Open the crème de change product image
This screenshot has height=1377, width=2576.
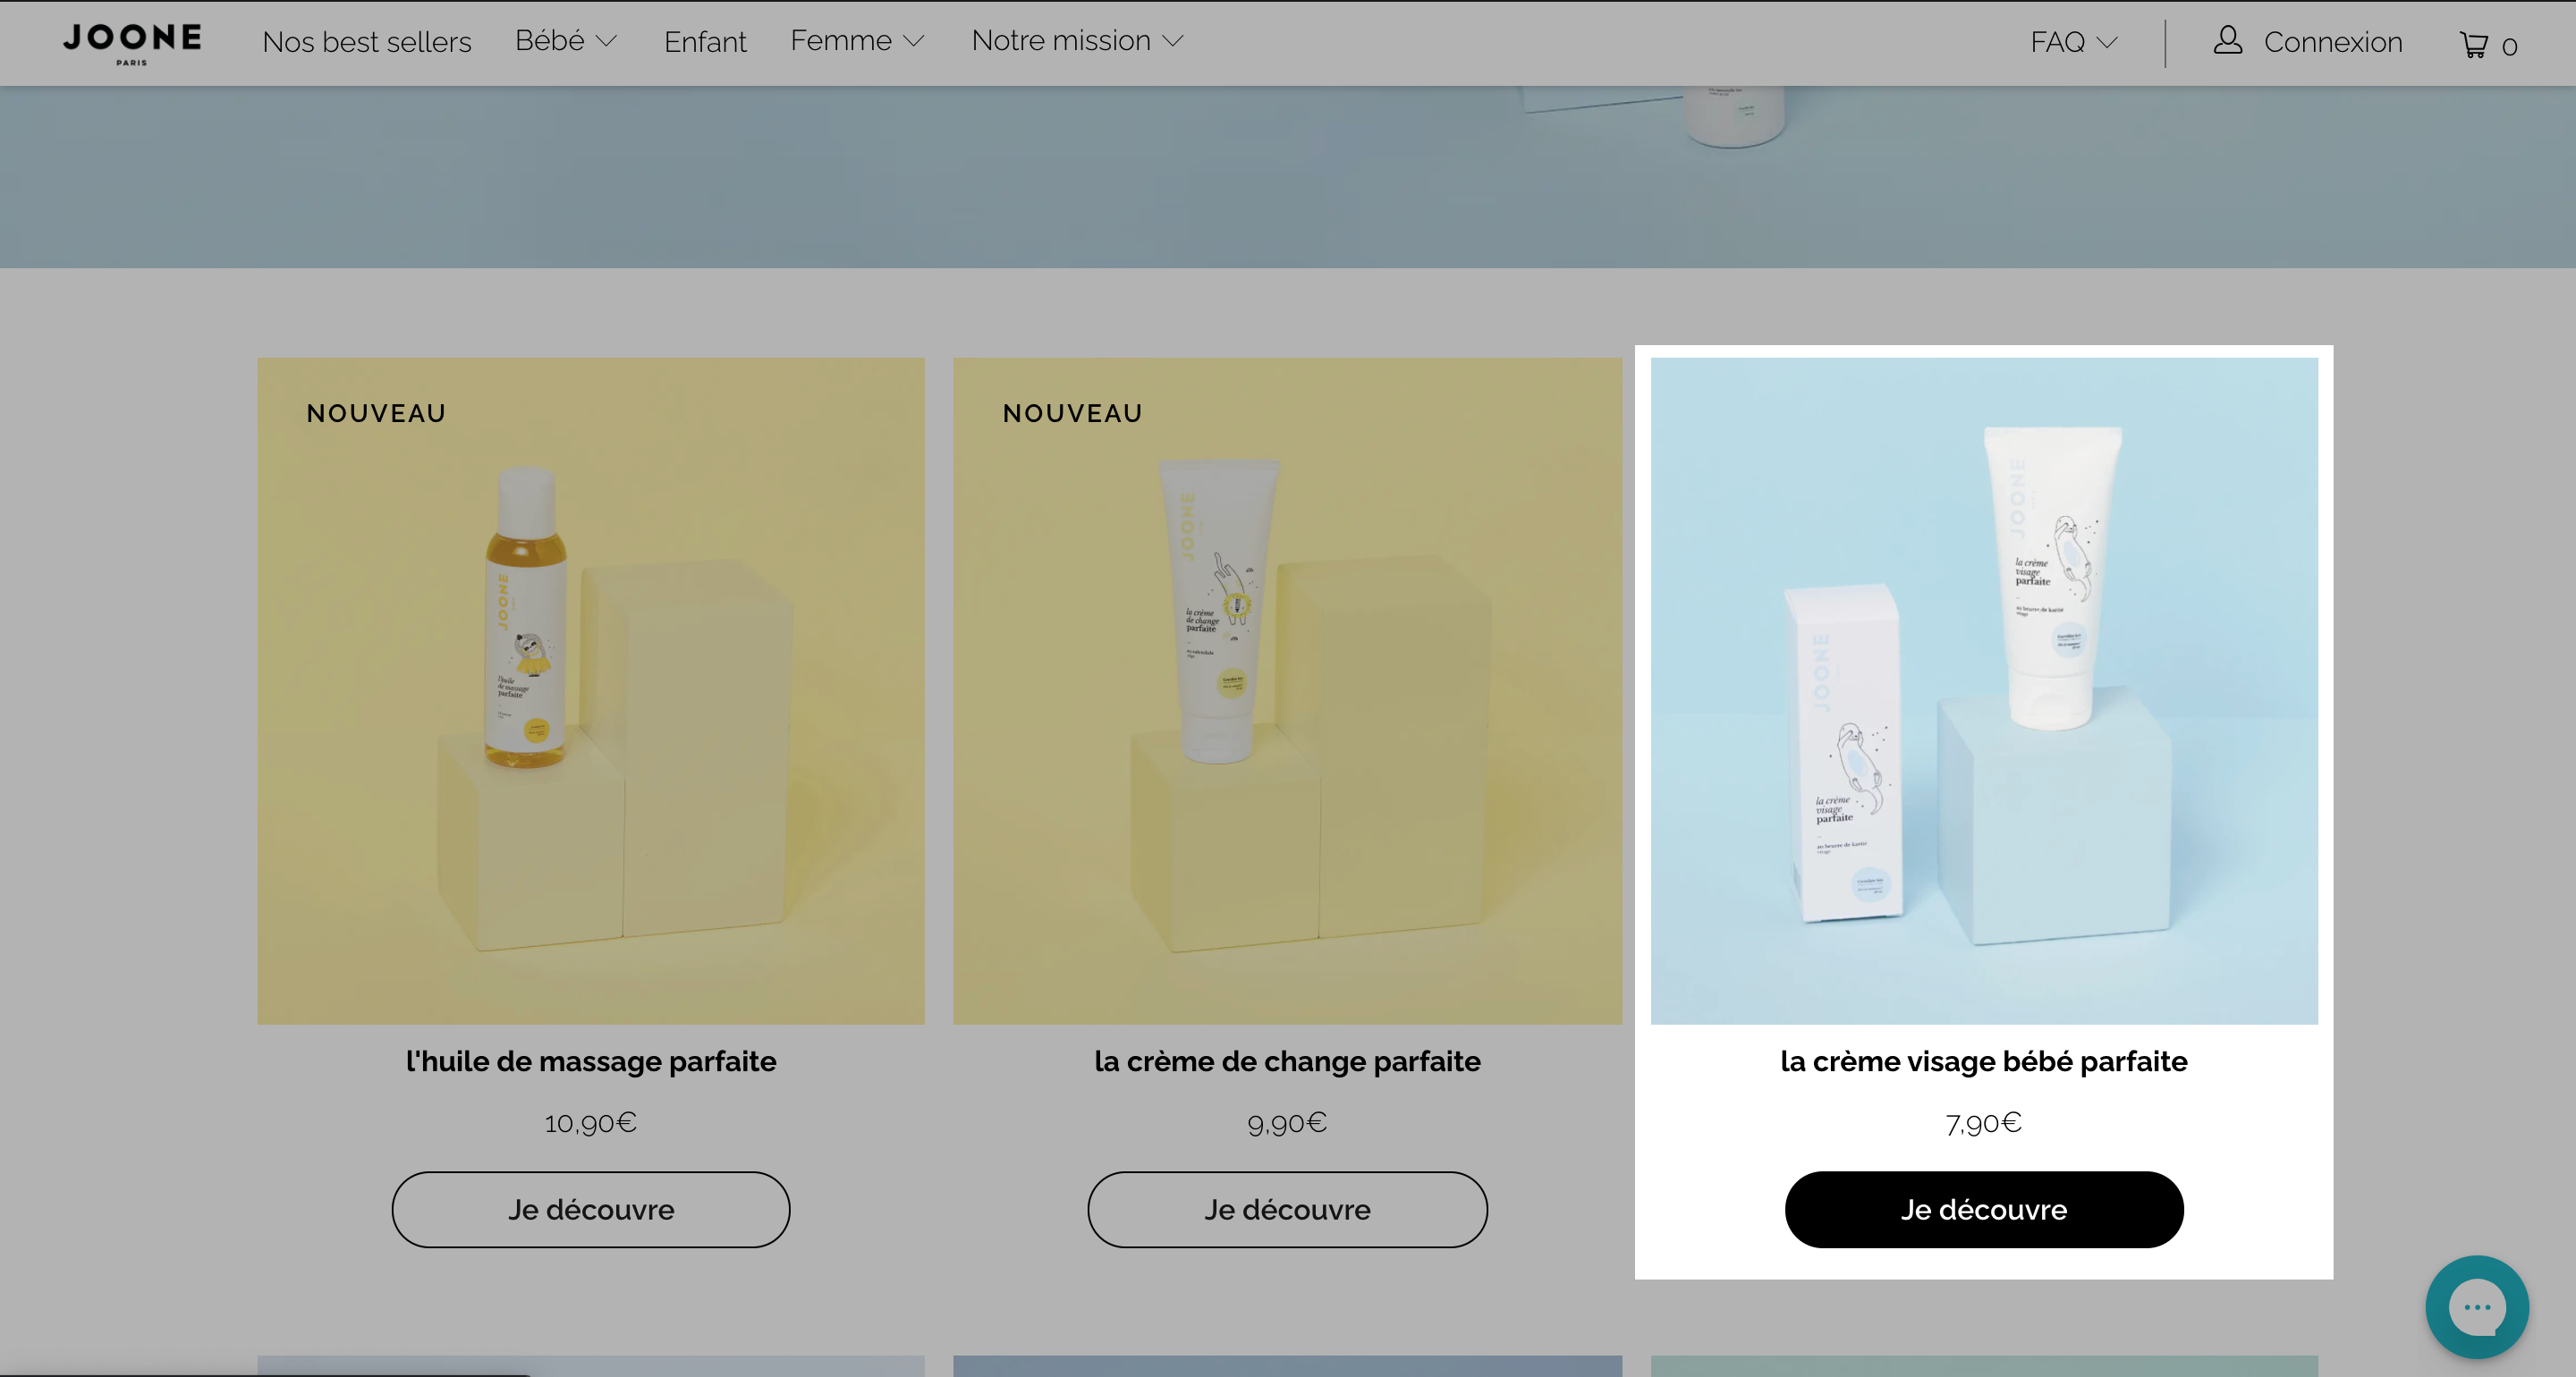pos(1287,691)
